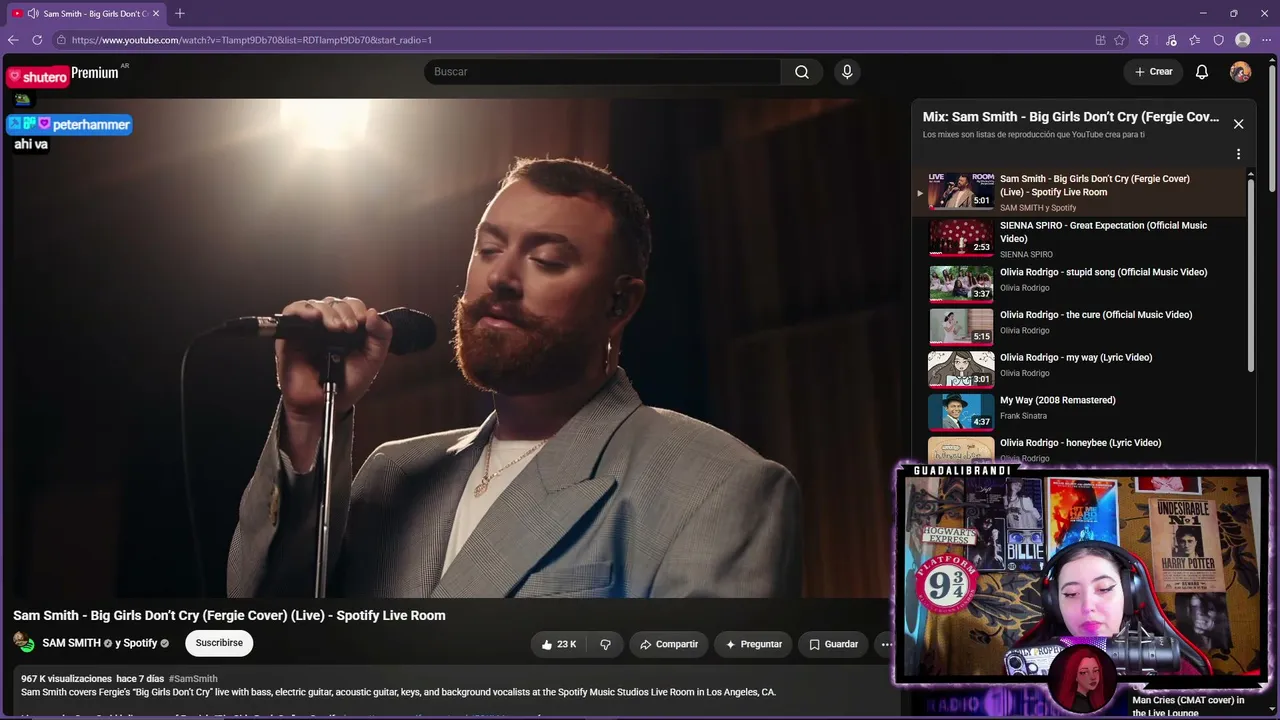The width and height of the screenshot is (1280, 720).
Task: Click the browser shield icon
Action: click(1219, 40)
